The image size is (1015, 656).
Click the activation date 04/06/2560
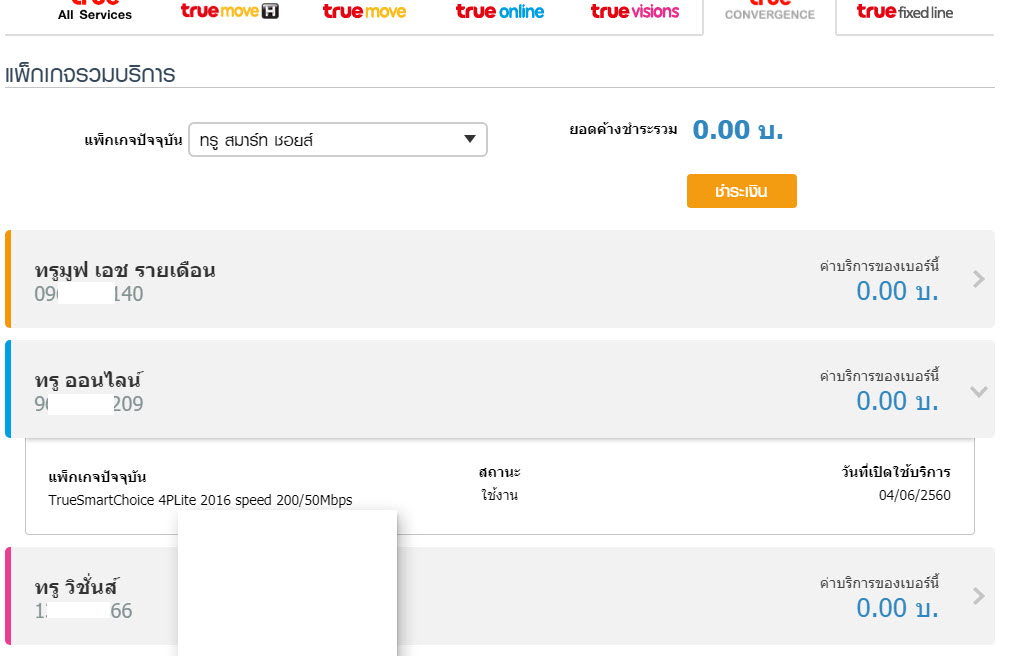(x=915, y=495)
